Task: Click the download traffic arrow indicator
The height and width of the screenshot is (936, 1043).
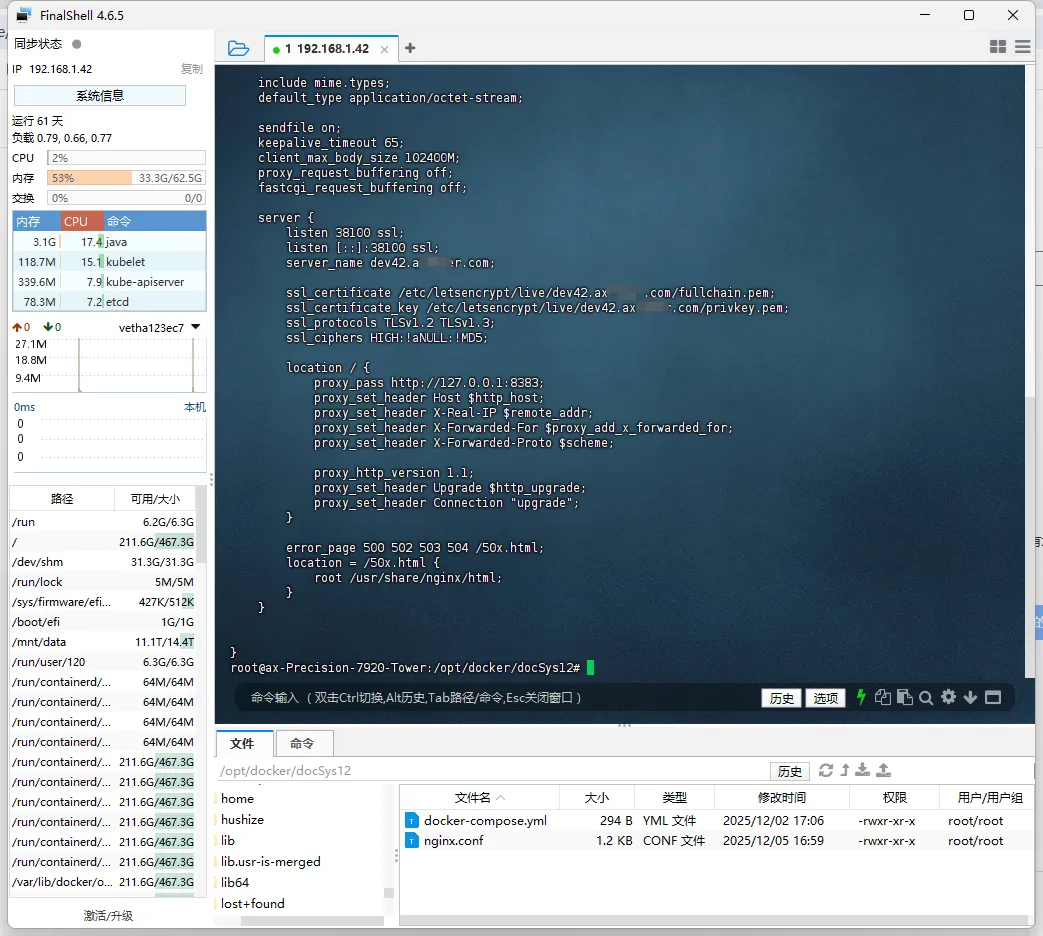Action: [x=48, y=327]
